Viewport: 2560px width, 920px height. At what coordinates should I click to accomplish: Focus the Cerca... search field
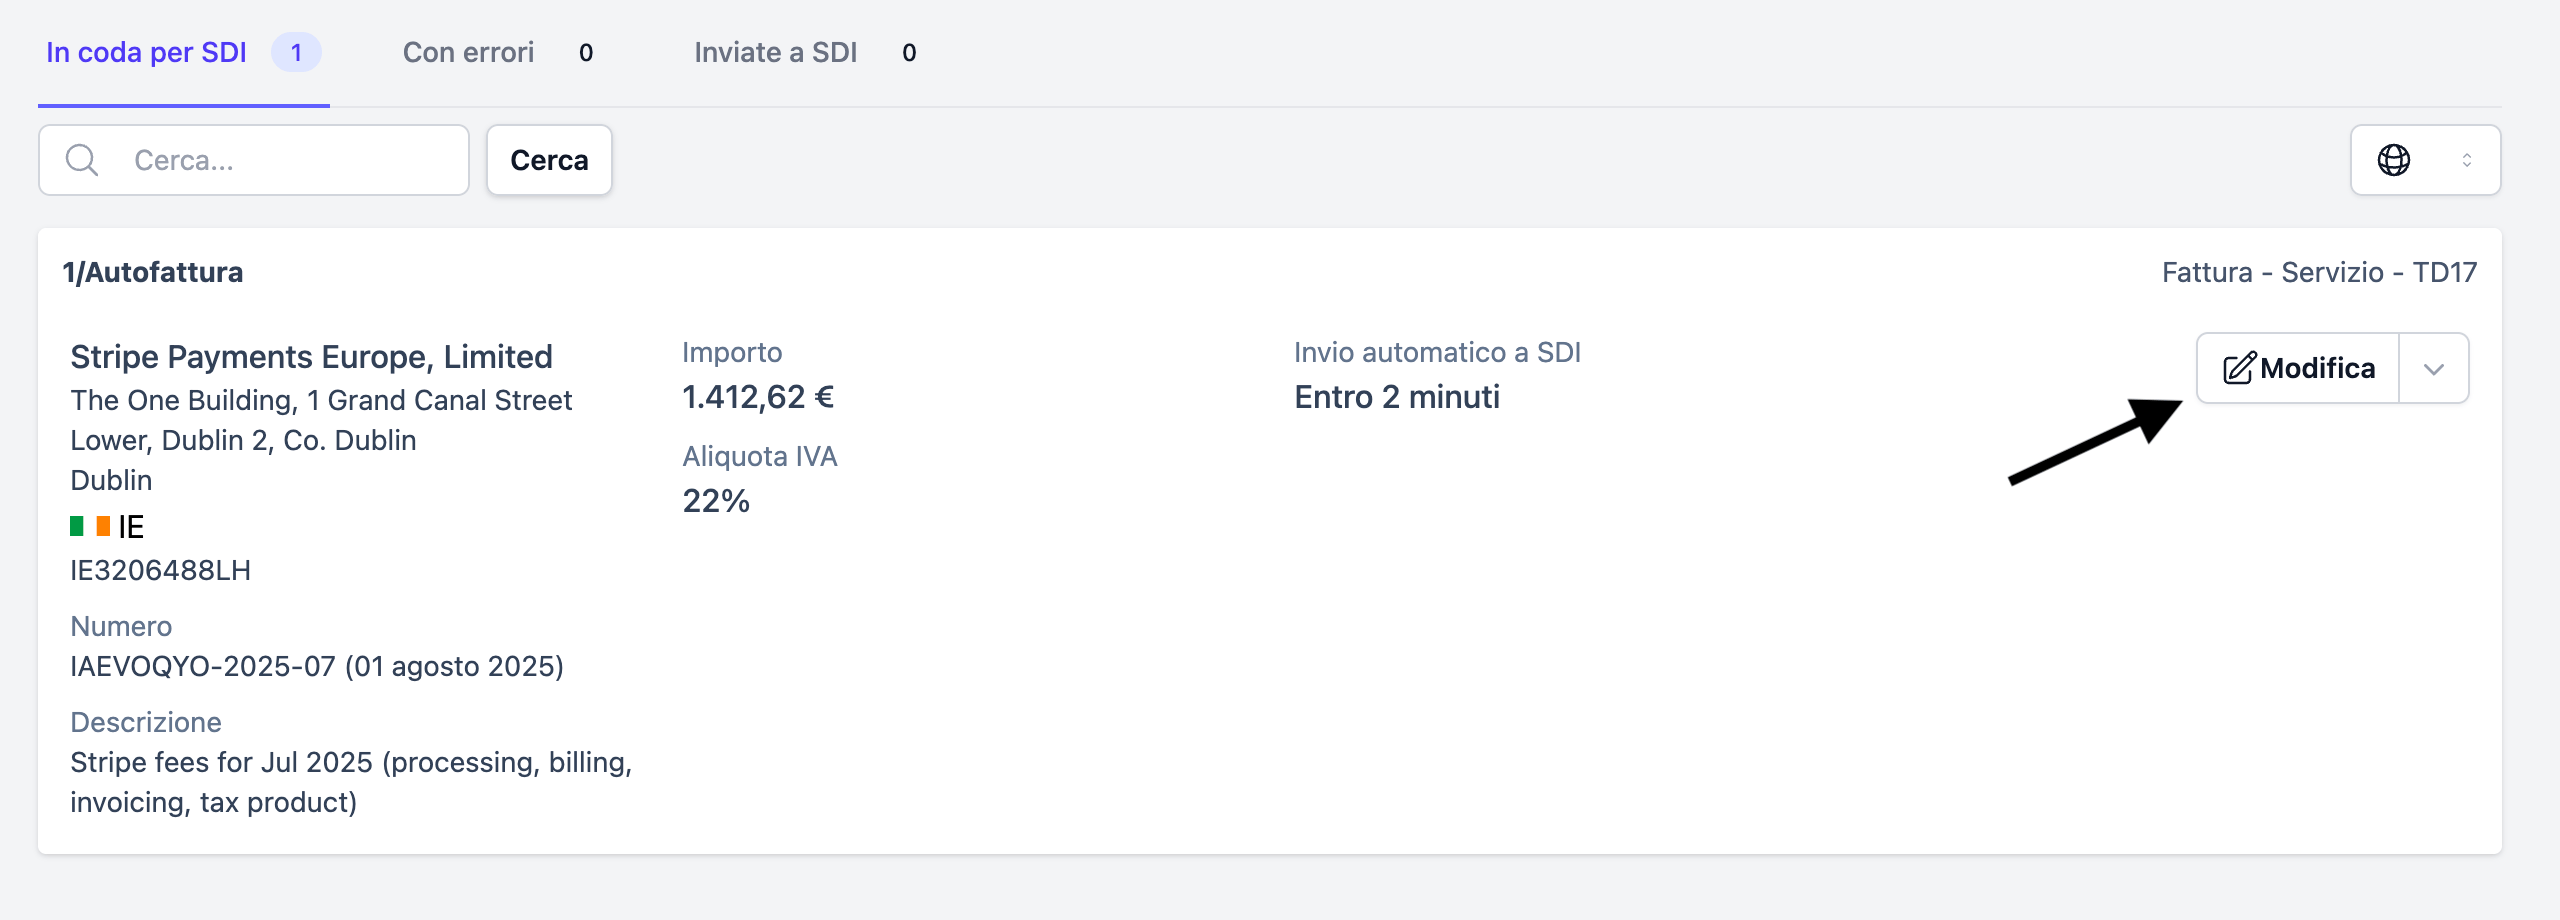click(254, 160)
